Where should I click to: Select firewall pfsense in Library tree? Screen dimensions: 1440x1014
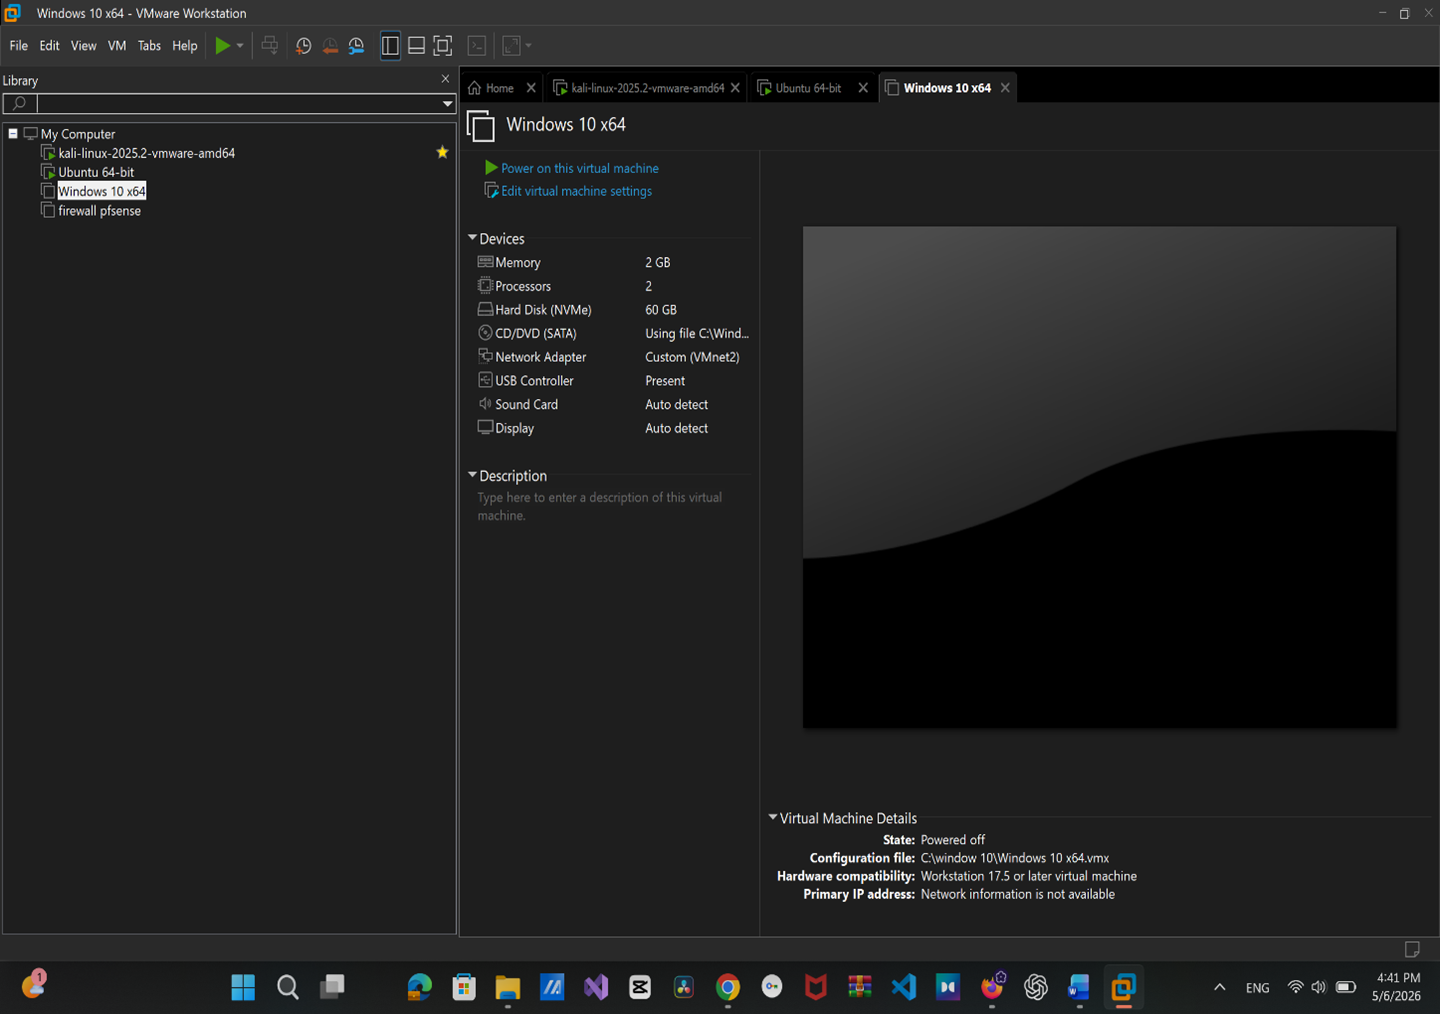point(99,211)
